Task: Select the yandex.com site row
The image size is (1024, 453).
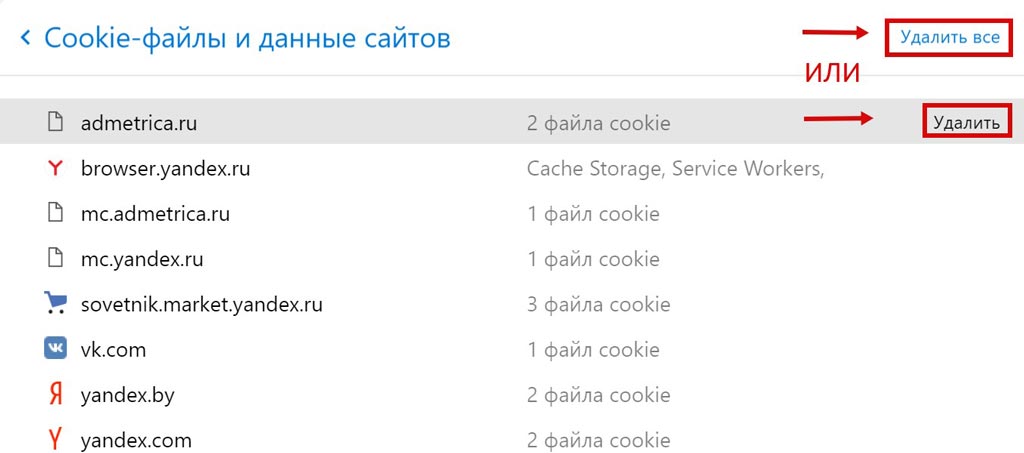Action: 136,440
